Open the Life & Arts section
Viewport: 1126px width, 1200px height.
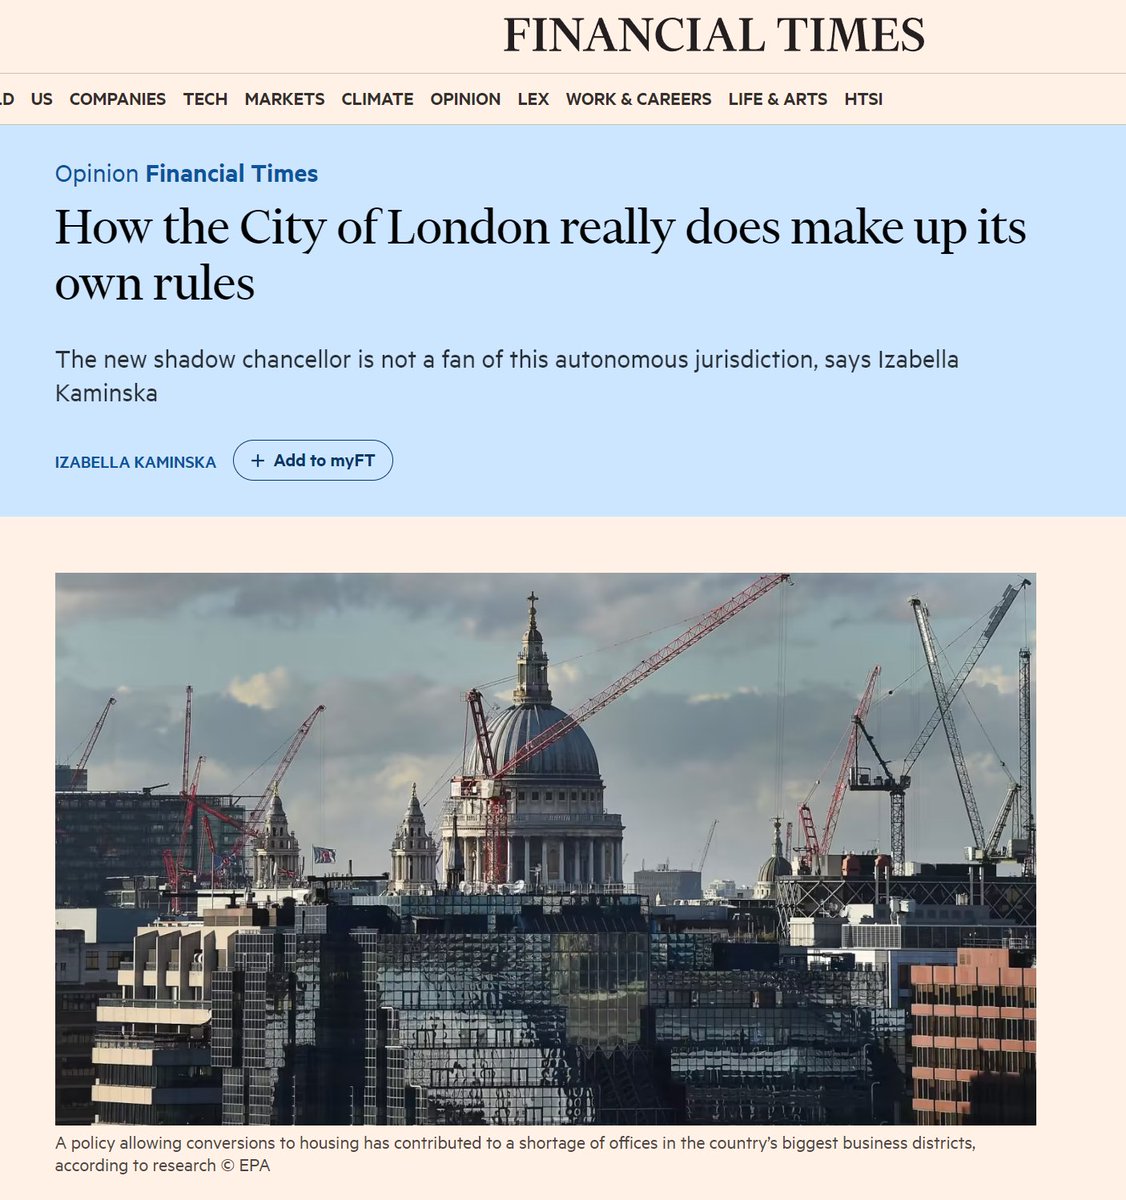click(778, 99)
